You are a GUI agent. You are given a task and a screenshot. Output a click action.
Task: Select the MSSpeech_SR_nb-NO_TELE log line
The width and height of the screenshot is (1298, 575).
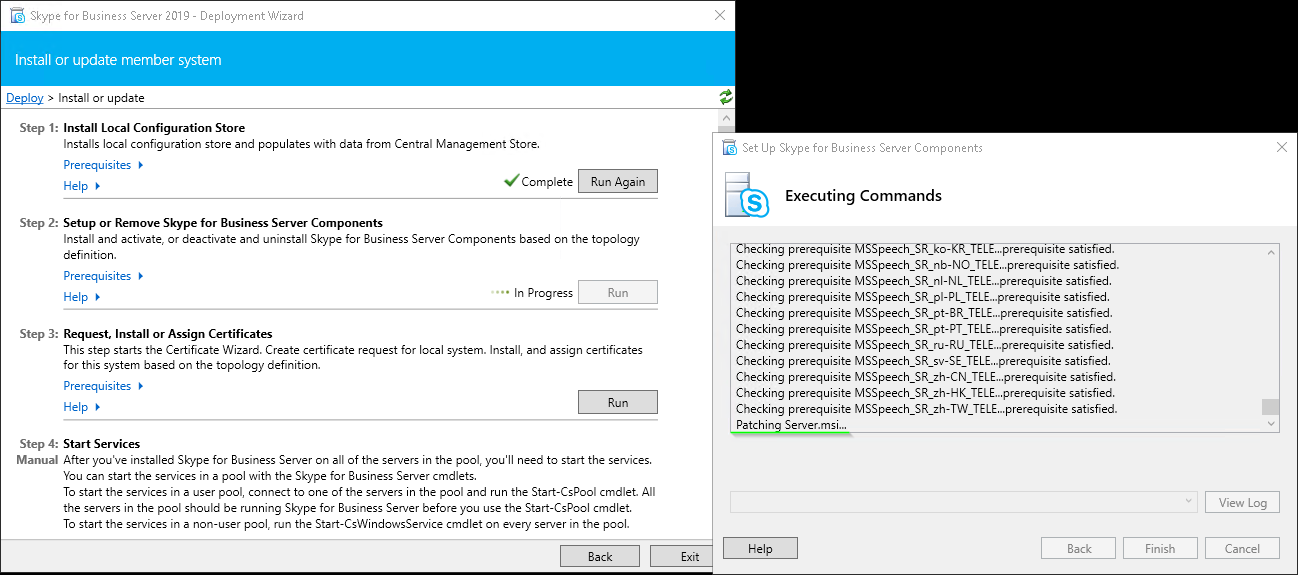tap(927, 265)
